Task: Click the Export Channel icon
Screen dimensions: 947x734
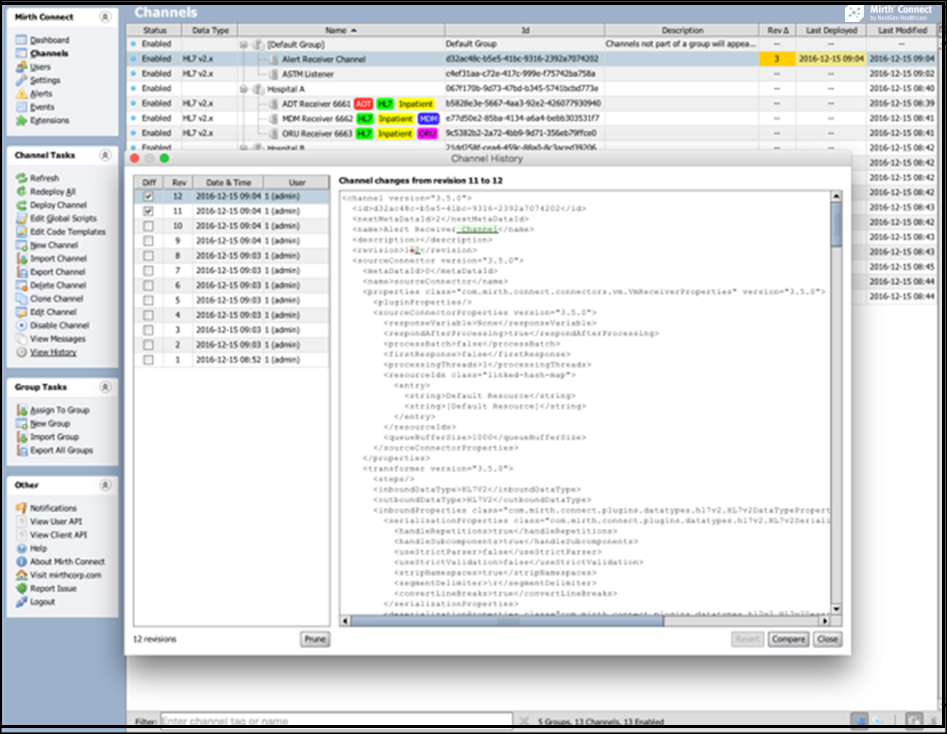Action: (21, 272)
